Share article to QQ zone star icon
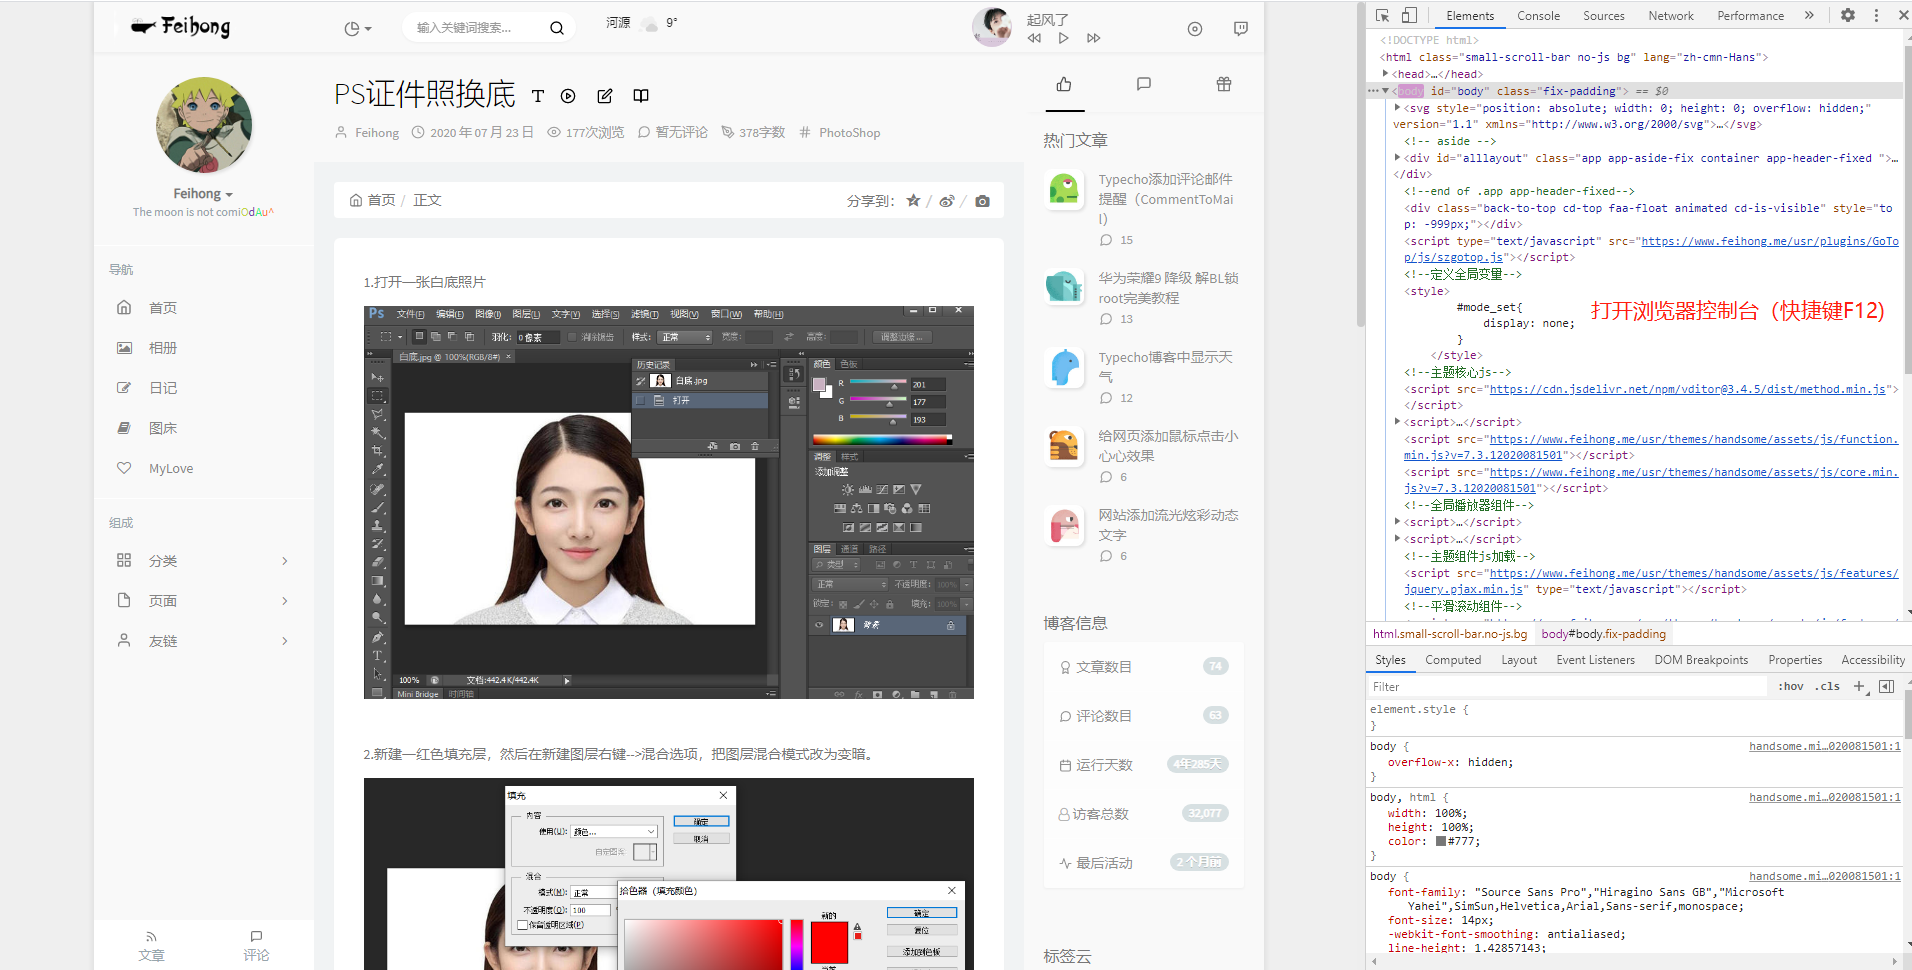Image resolution: width=1912 pixels, height=970 pixels. (913, 201)
